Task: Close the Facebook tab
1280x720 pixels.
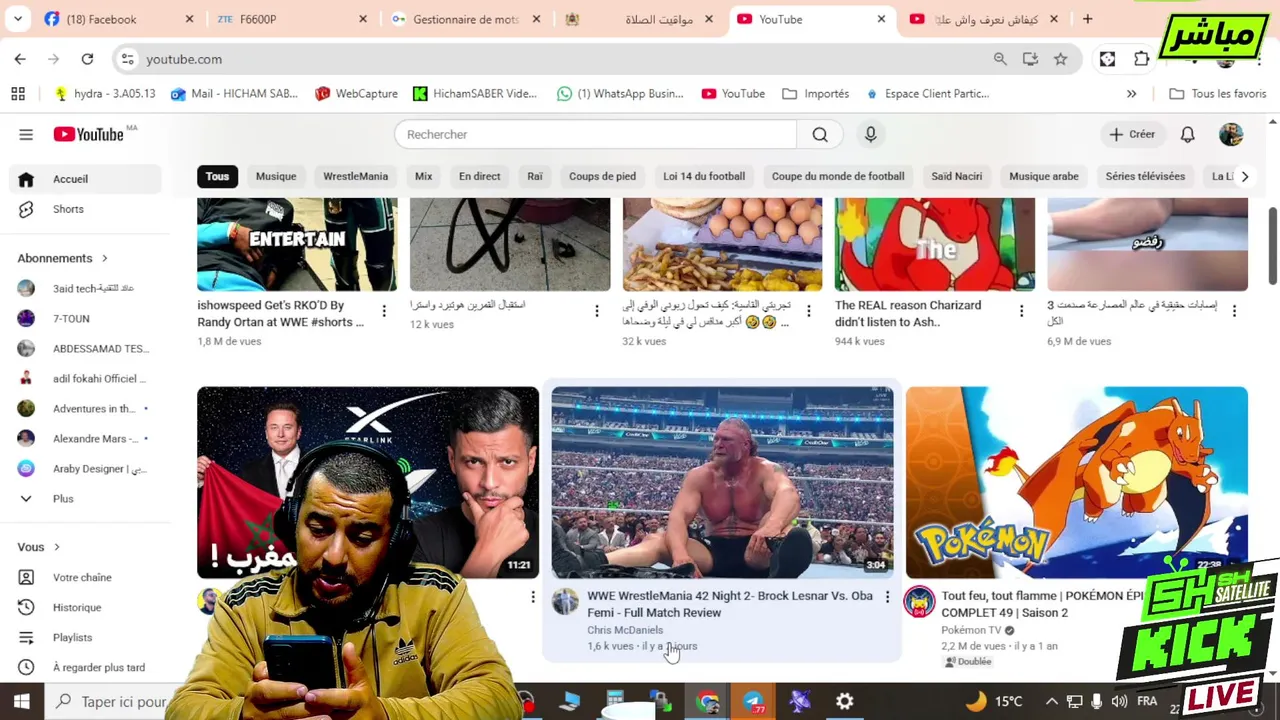Action: point(189,19)
